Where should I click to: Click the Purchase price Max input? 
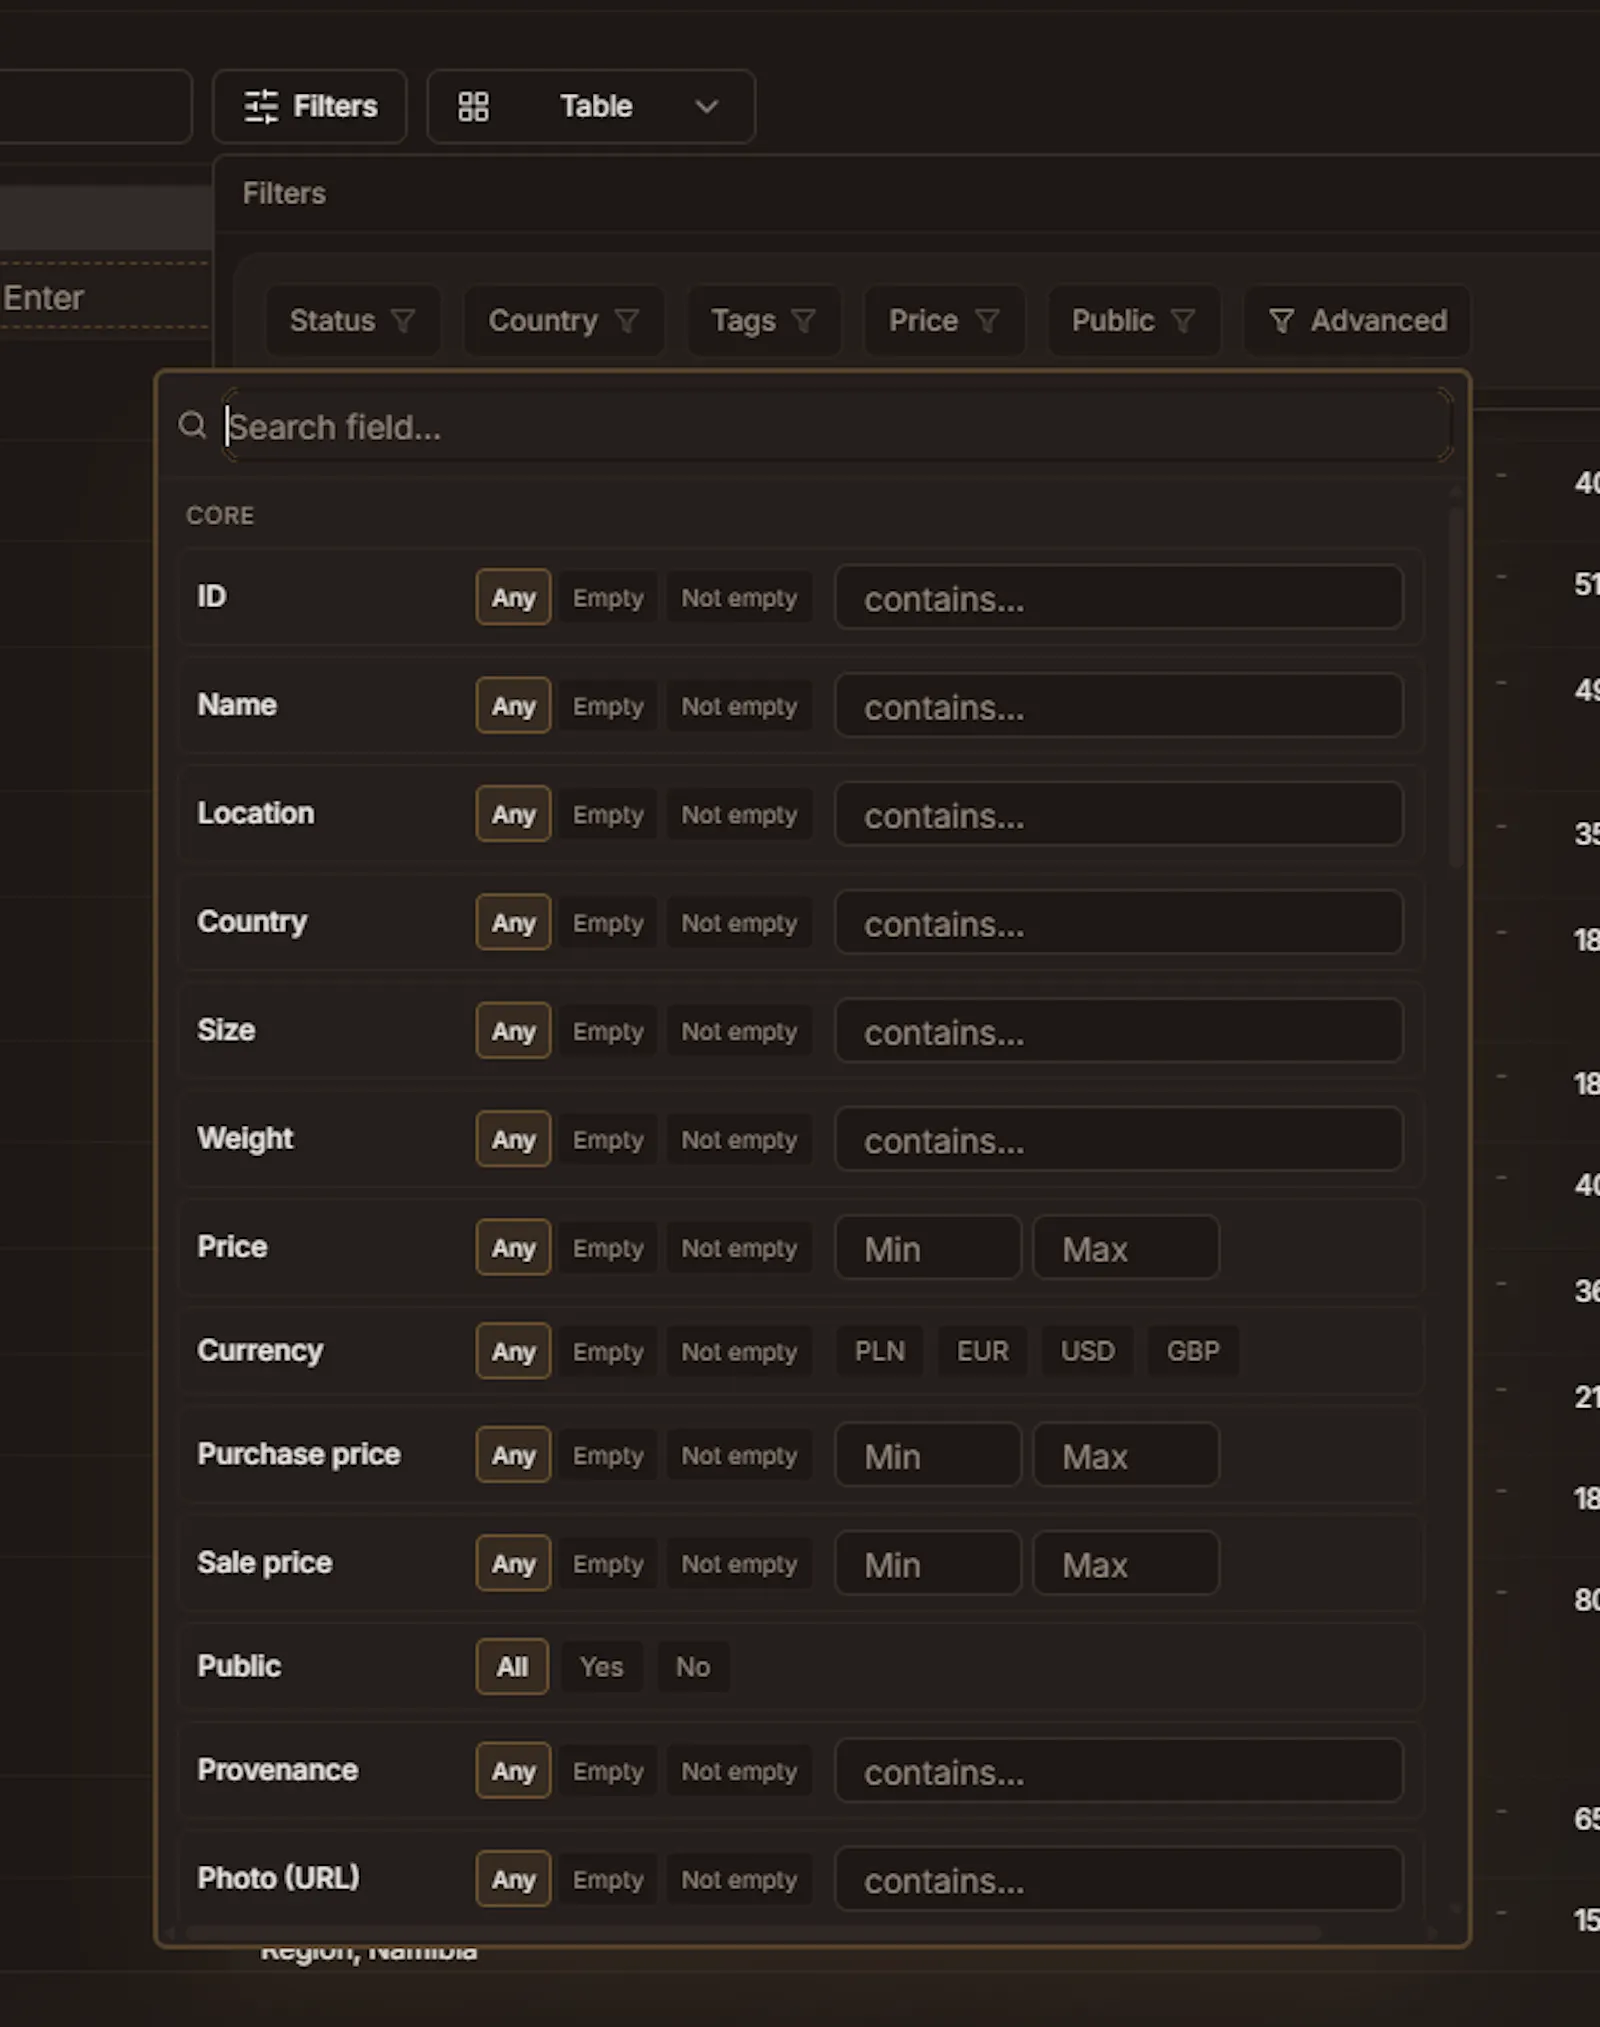coord(1126,1455)
